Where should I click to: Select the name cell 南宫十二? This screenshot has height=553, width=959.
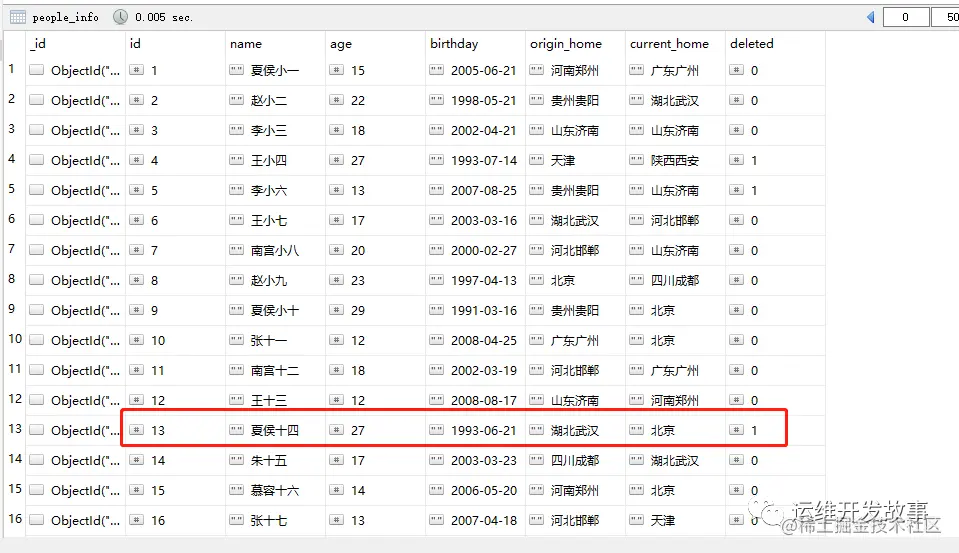[x=275, y=370]
